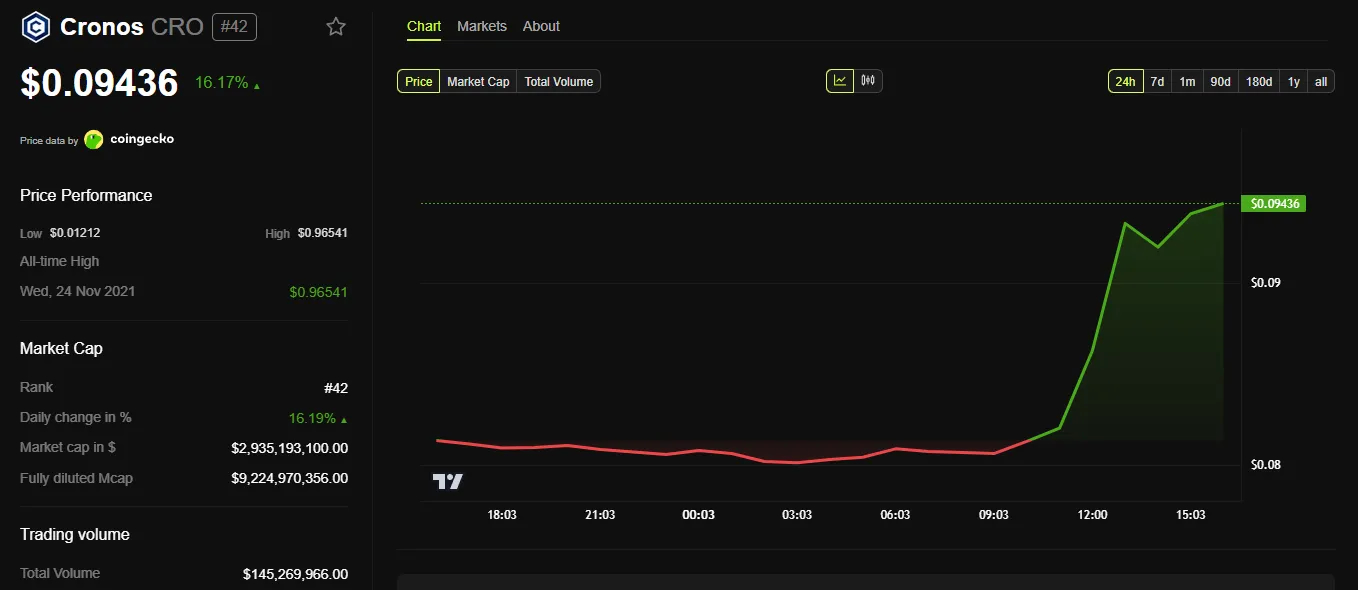The image size is (1358, 590).
Task: Set chart range to 1m
Action: point(1187,82)
